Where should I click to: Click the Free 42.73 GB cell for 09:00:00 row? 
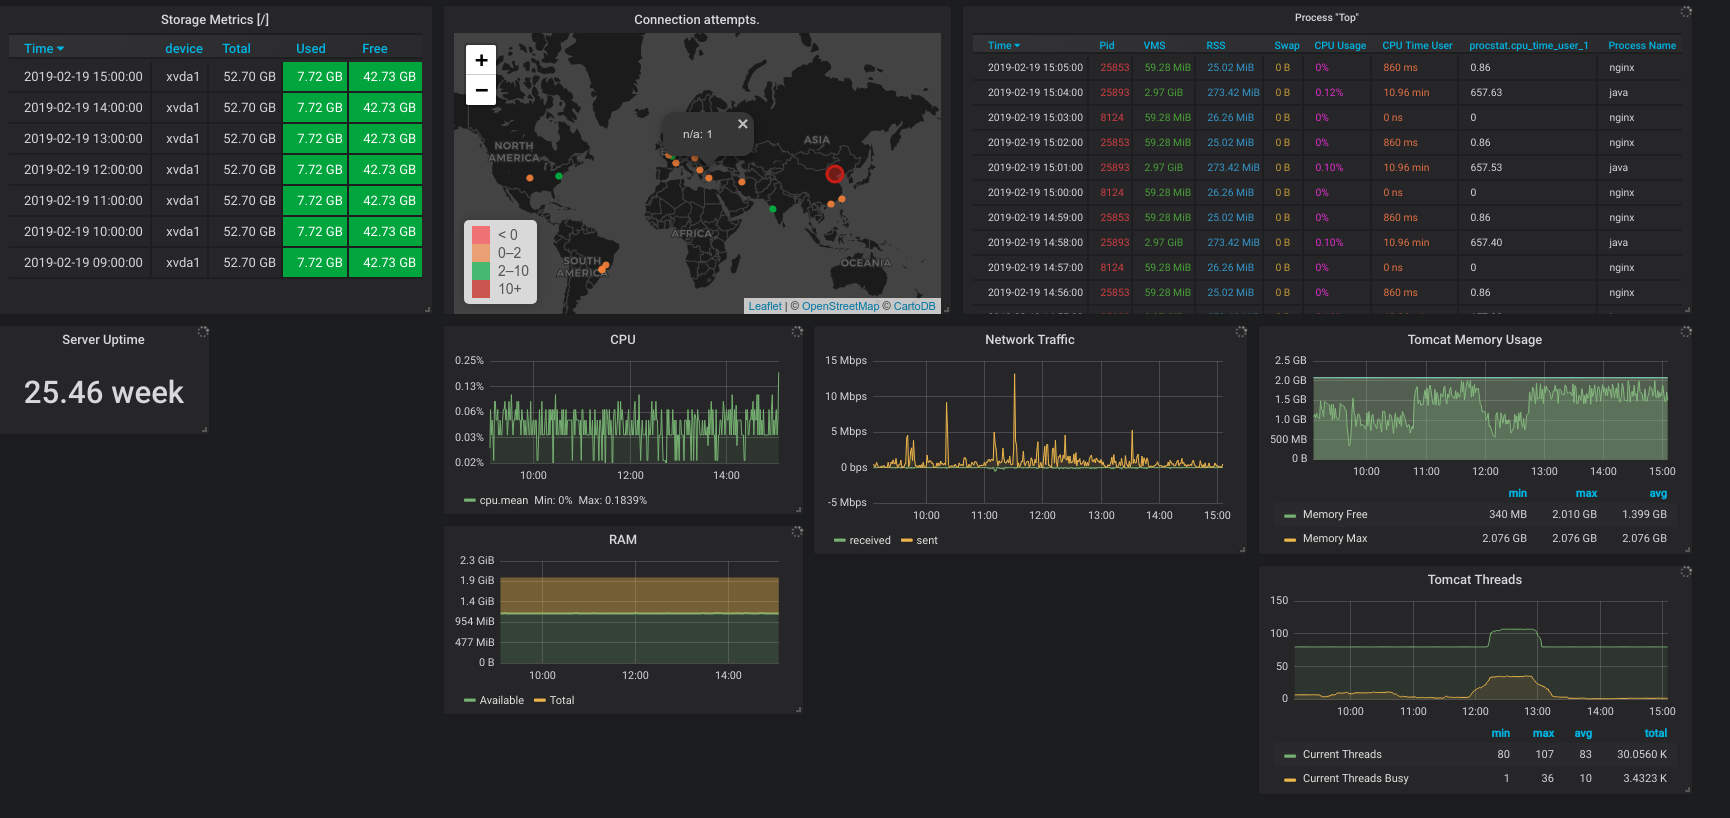pyautogui.click(x=385, y=263)
